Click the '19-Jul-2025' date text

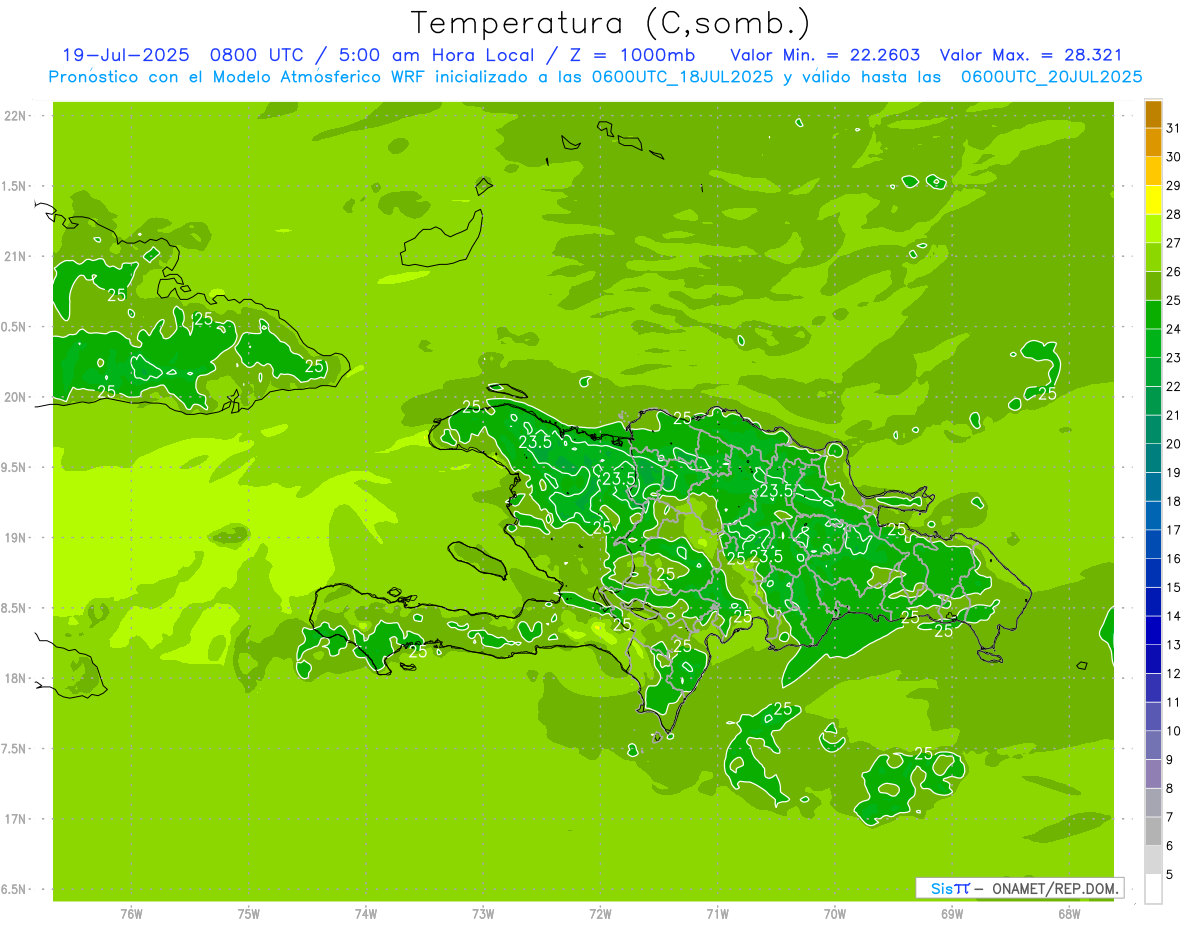coord(125,55)
